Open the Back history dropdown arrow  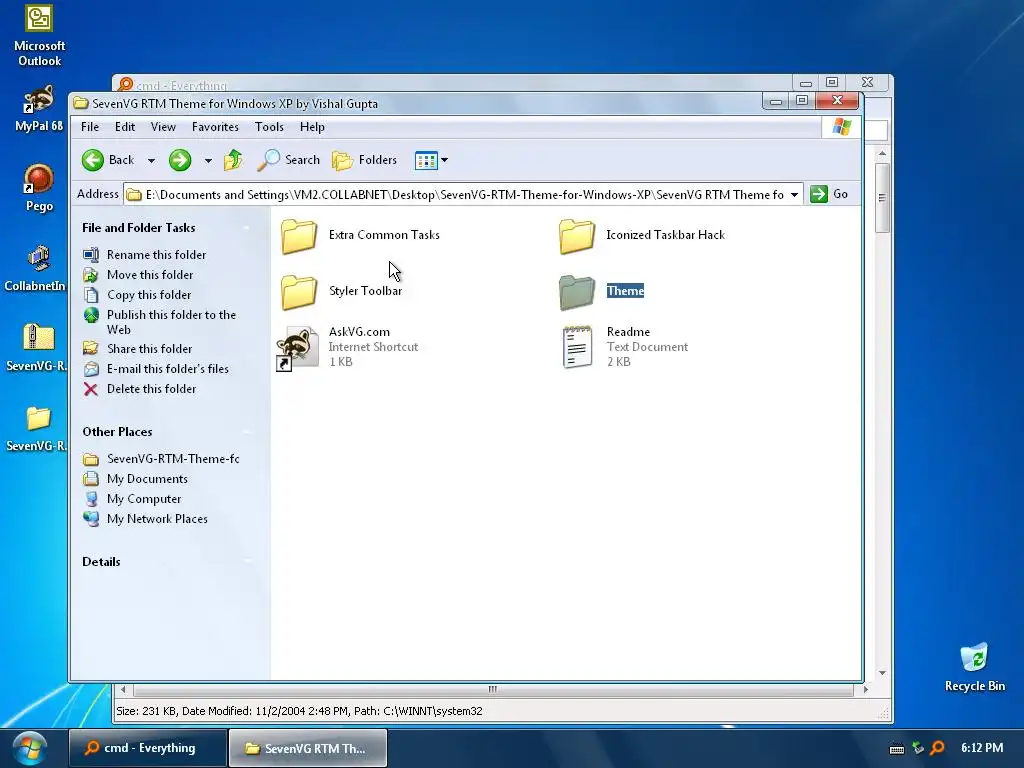coord(151,161)
